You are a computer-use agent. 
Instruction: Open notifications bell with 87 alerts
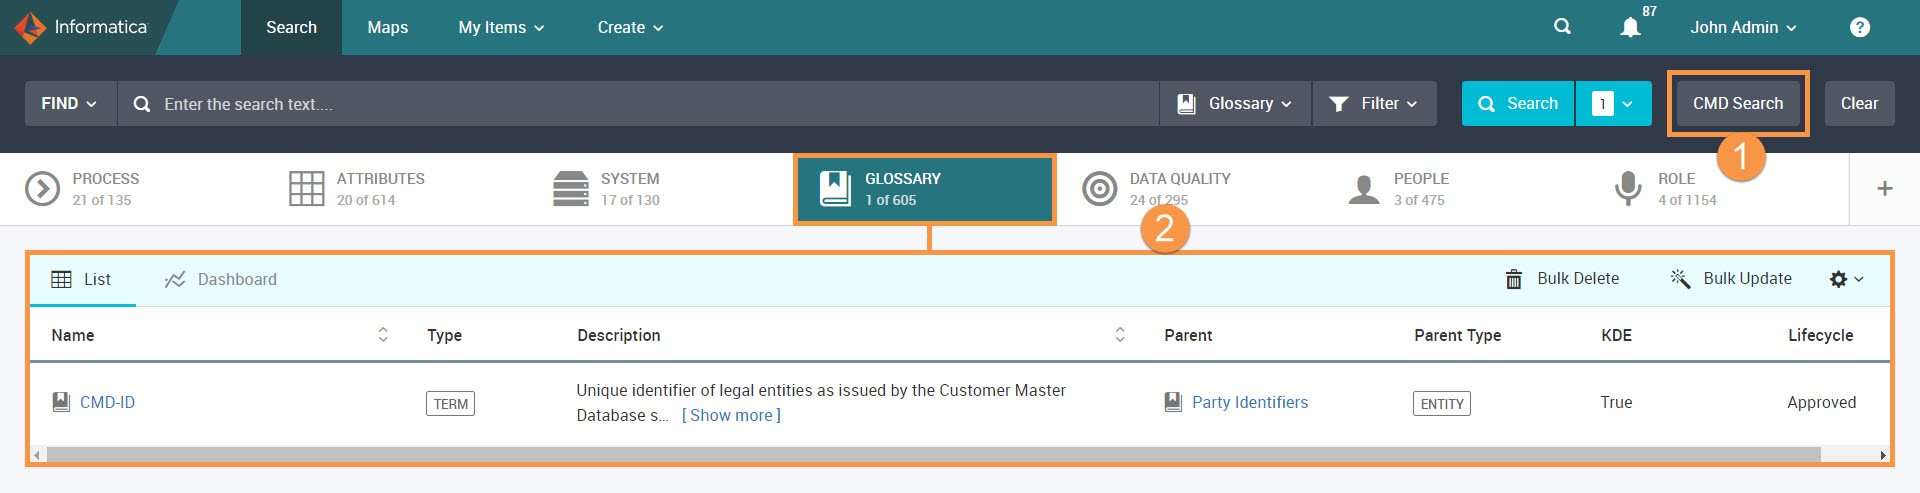[x=1630, y=27]
